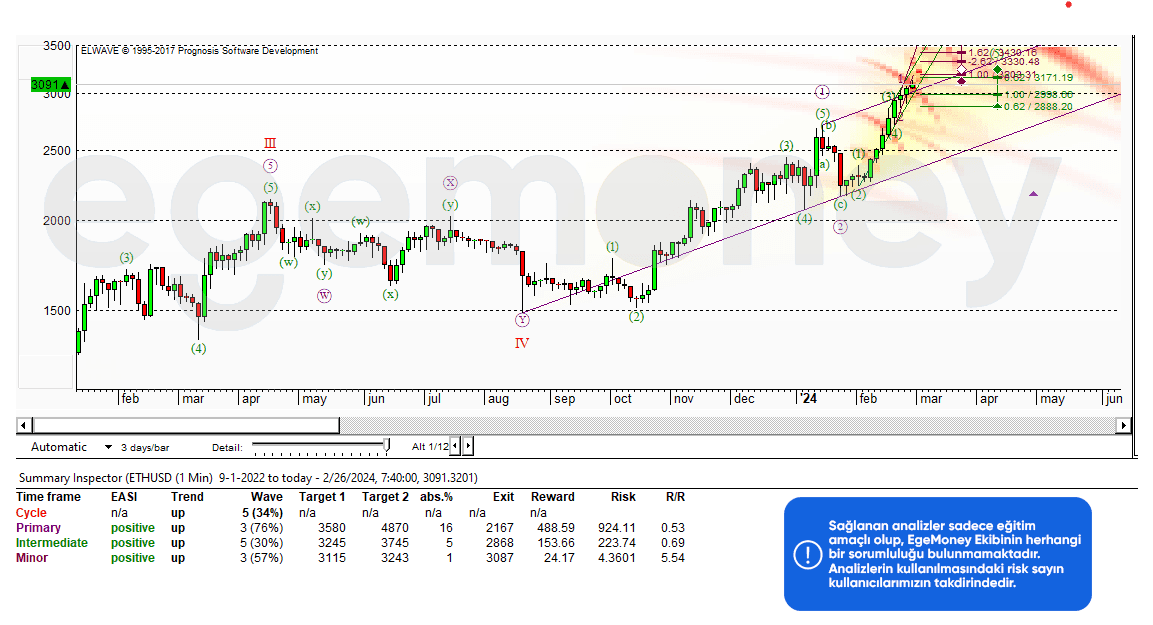Click the 3091 current price marker
1153x625 pixels.
(x=50, y=85)
